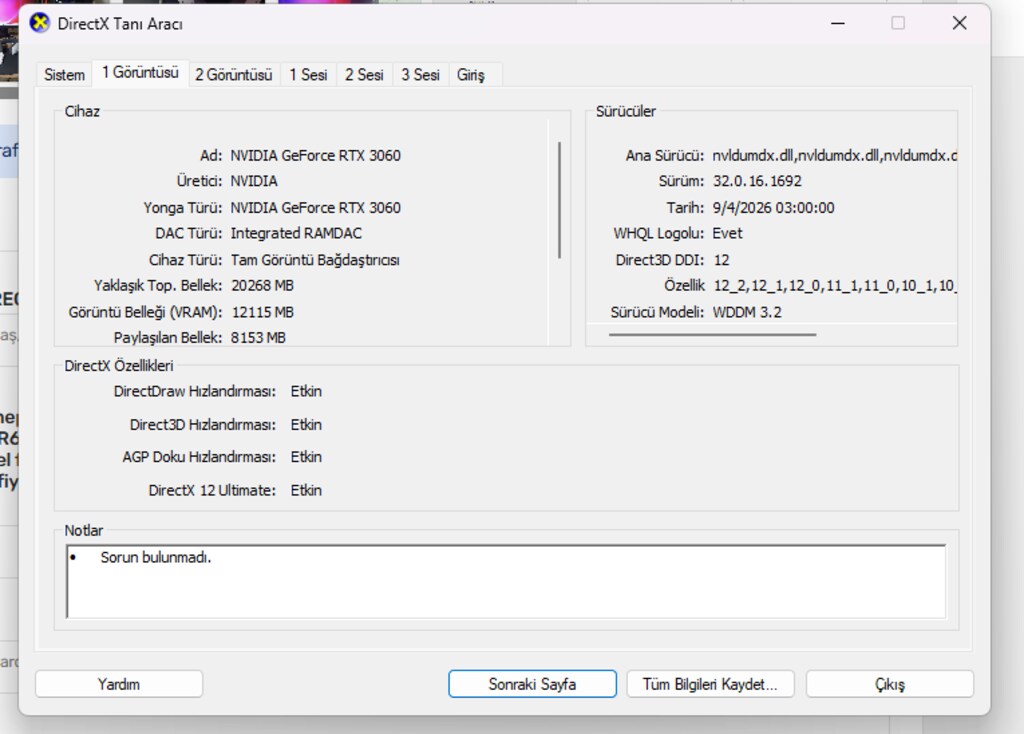Switch to the Sistem tab
This screenshot has width=1024, height=734.
click(64, 74)
